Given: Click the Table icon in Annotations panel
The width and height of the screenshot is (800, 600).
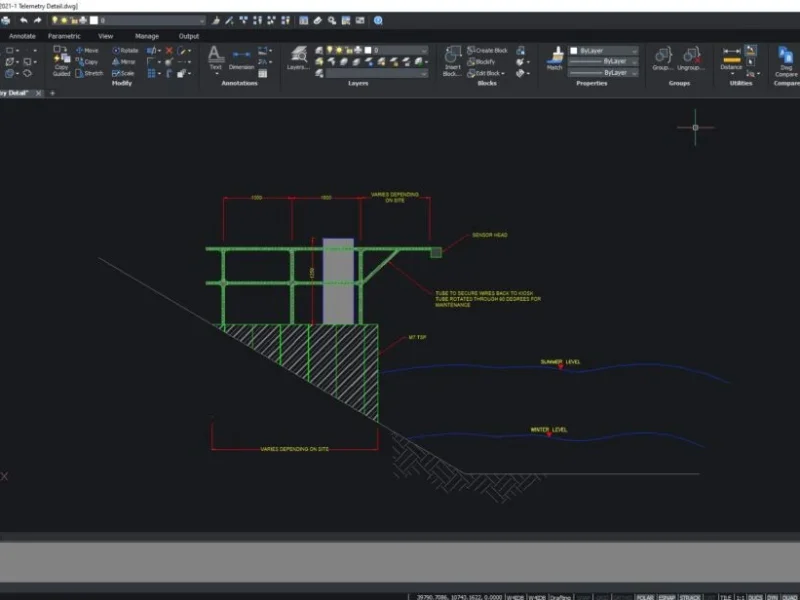Looking at the screenshot, I should coord(263,73).
